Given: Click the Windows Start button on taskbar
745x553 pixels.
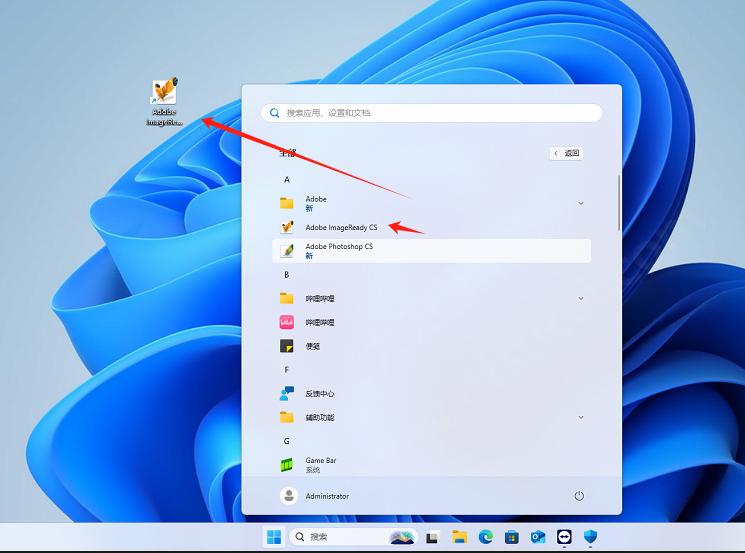Looking at the screenshot, I should pos(274,537).
